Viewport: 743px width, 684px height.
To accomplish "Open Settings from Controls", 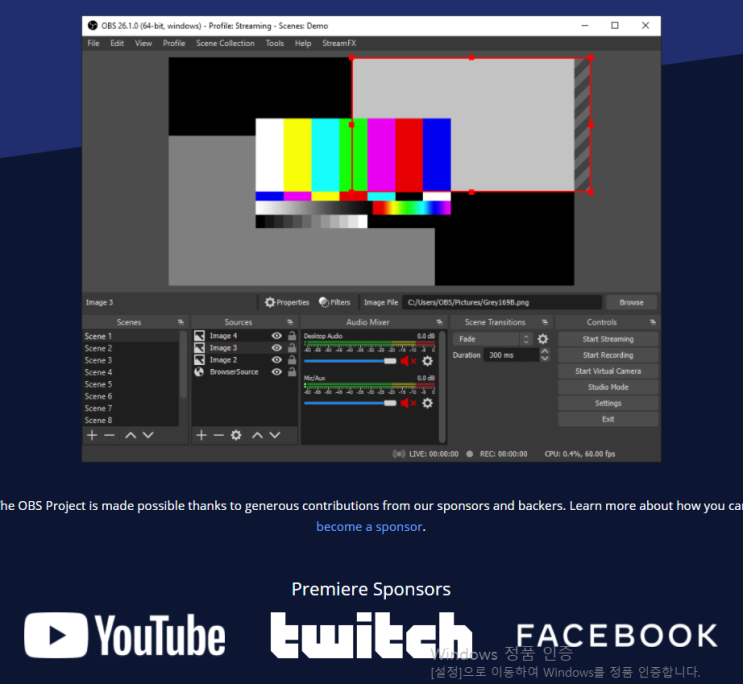I will [608, 403].
